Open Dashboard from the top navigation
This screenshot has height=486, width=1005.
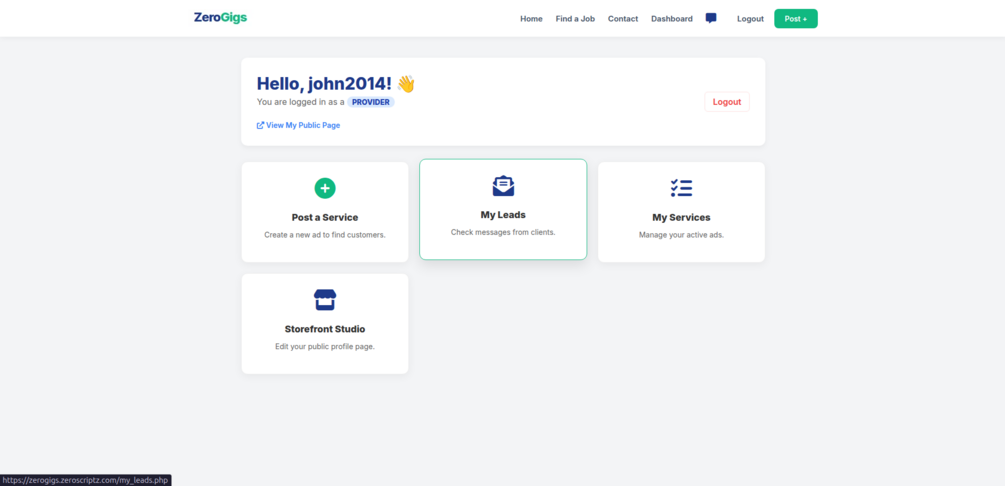[x=672, y=19]
